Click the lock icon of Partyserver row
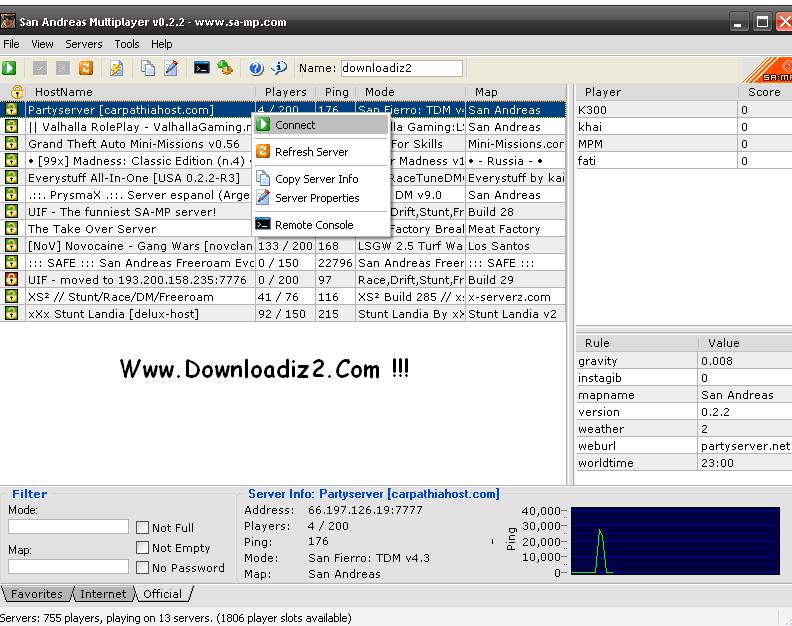 tap(11, 109)
